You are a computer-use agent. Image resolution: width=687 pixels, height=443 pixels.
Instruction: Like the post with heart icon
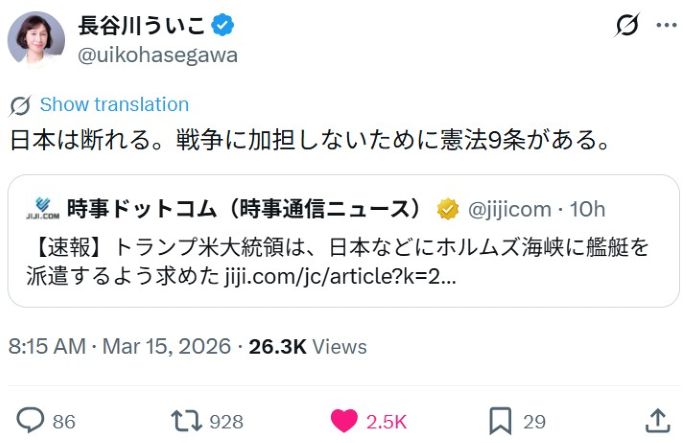point(344,421)
